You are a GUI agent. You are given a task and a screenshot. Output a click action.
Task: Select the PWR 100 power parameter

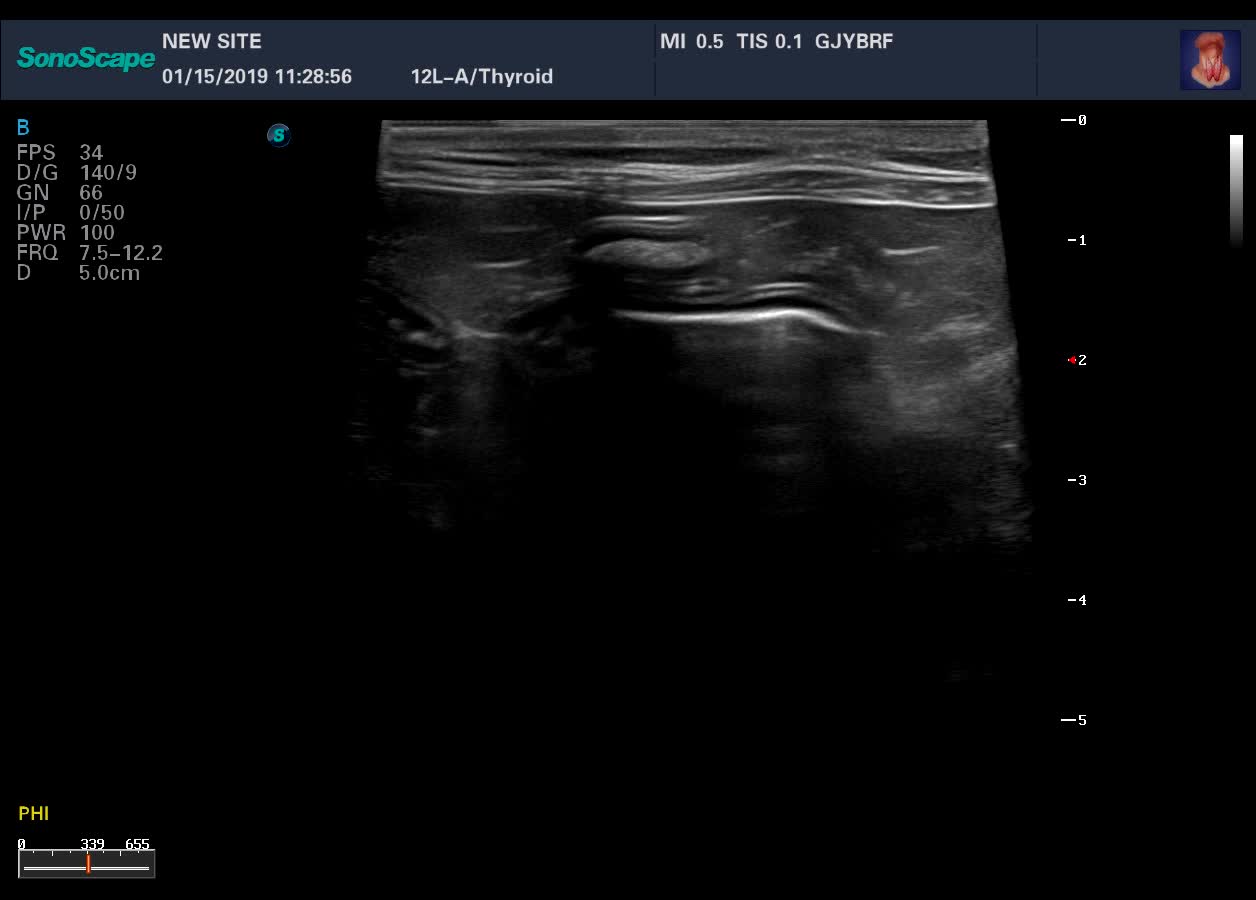(66, 233)
